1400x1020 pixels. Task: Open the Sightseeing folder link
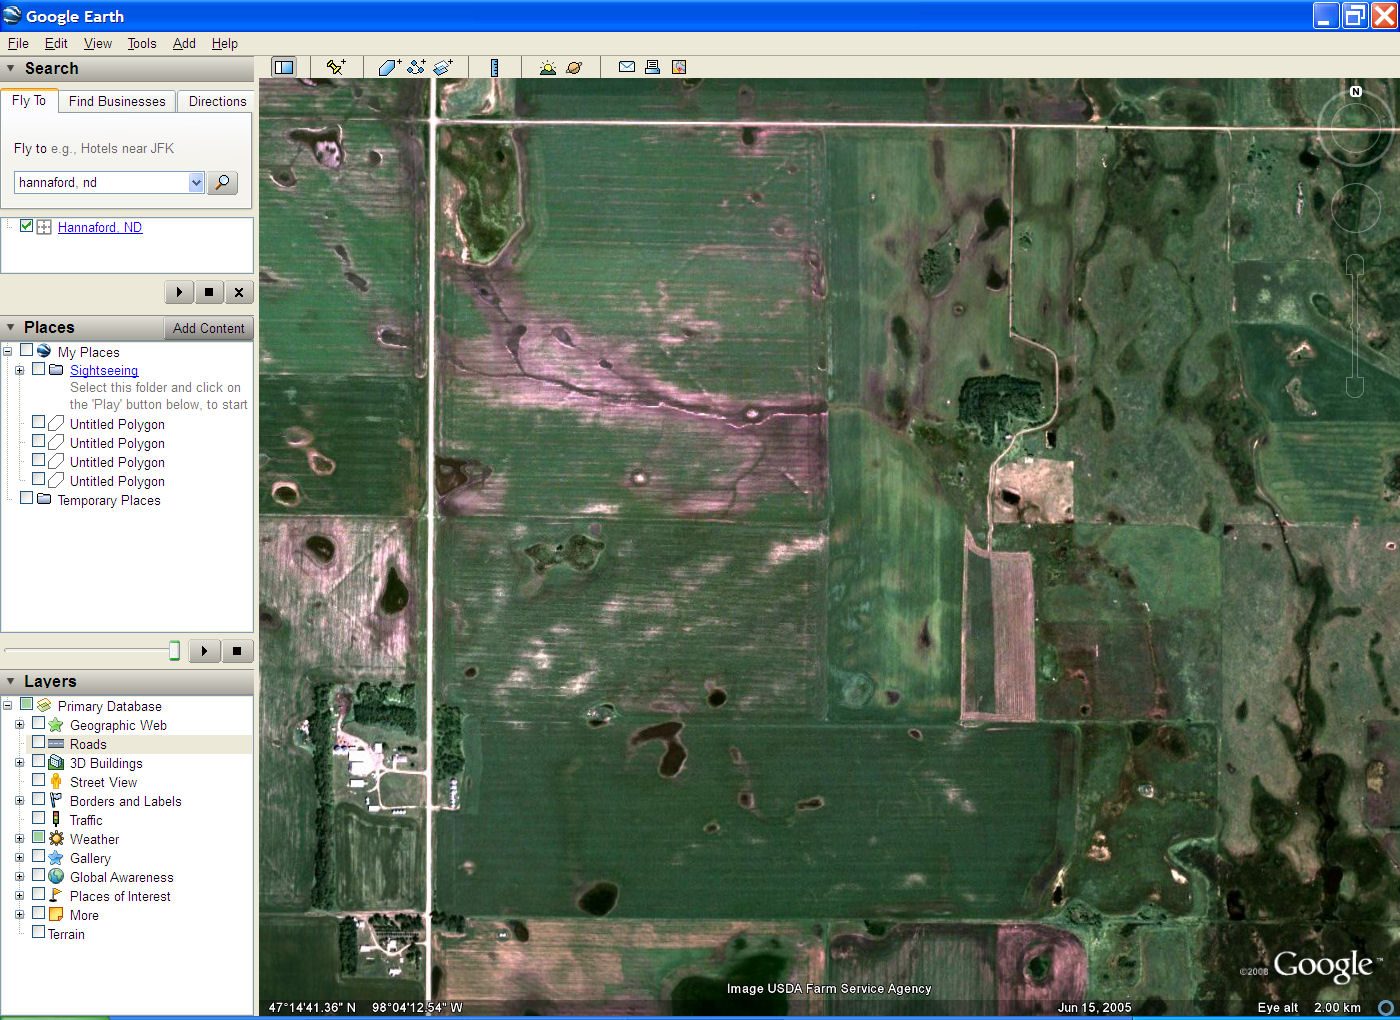(x=104, y=370)
